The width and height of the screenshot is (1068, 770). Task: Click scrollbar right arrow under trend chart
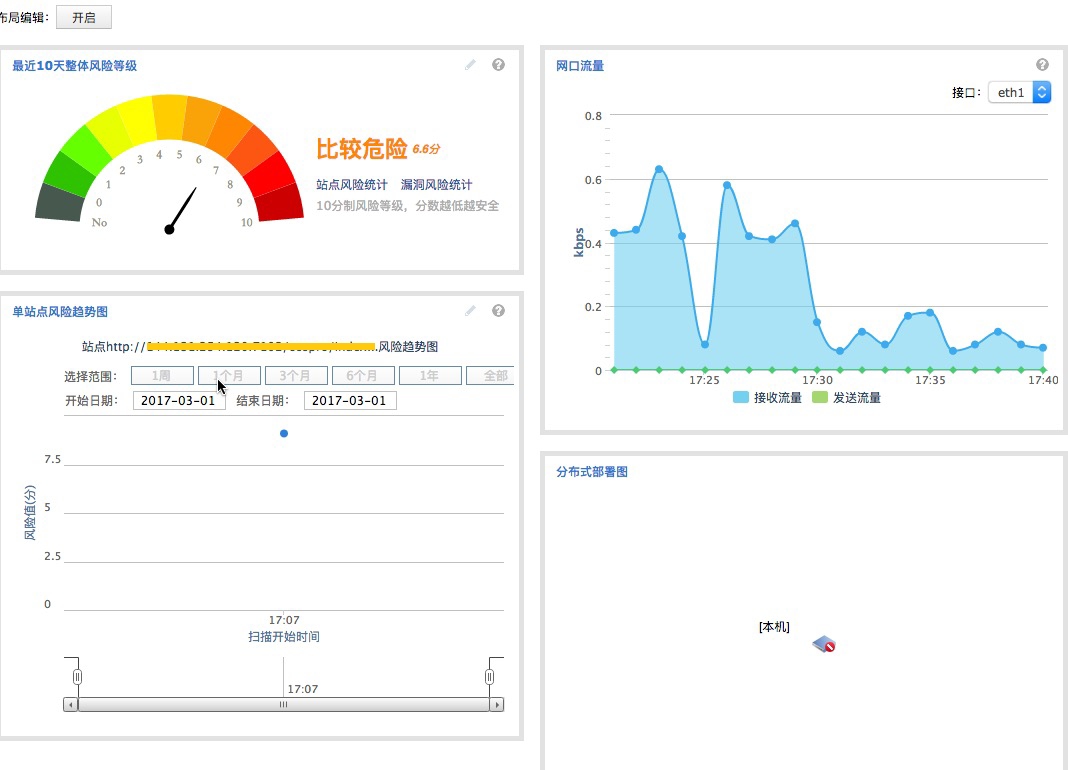point(496,704)
